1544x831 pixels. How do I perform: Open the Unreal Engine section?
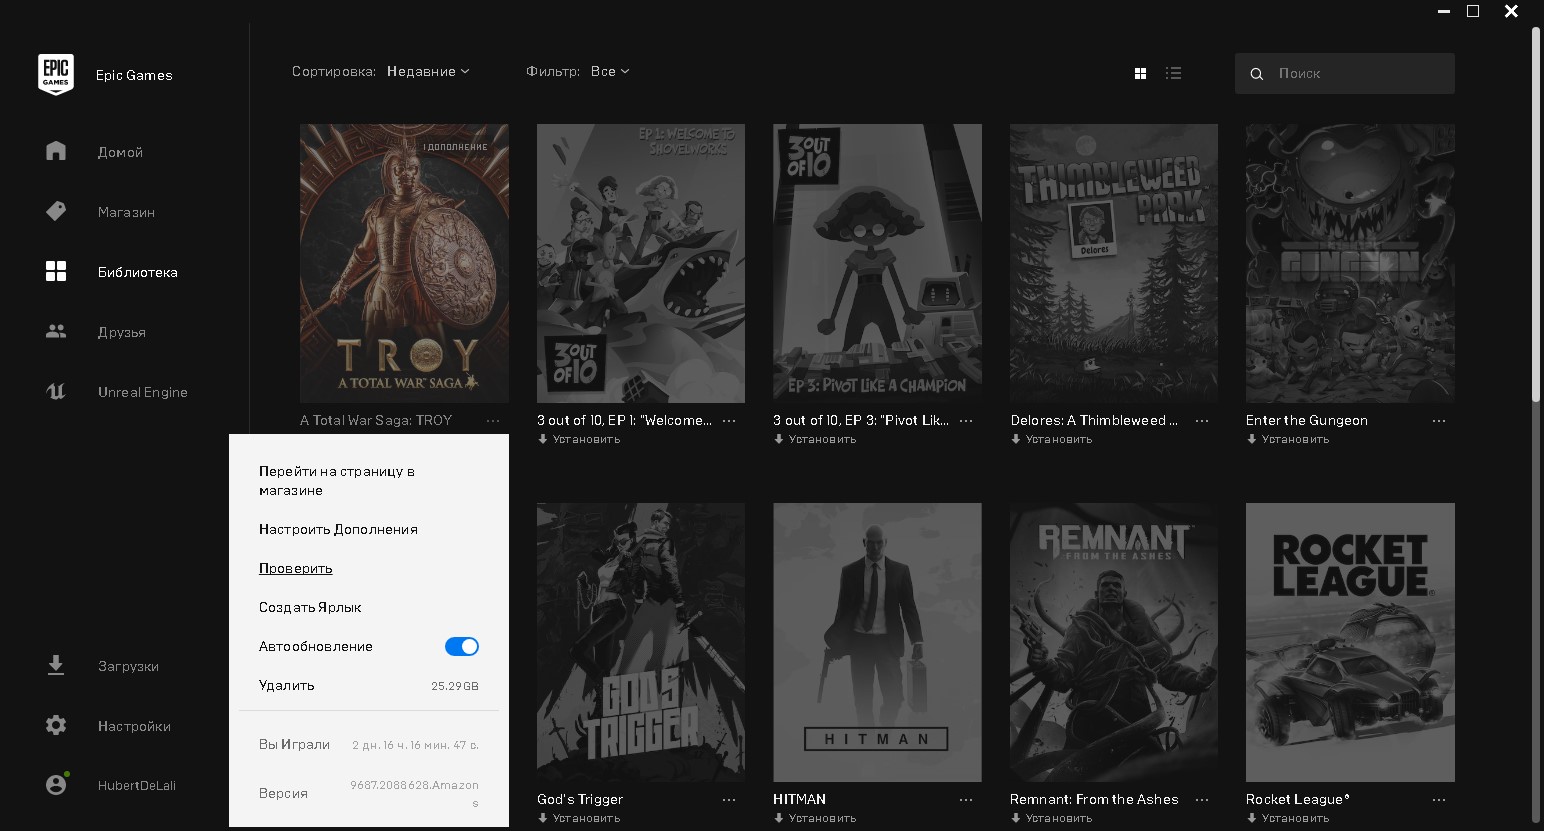tap(142, 392)
